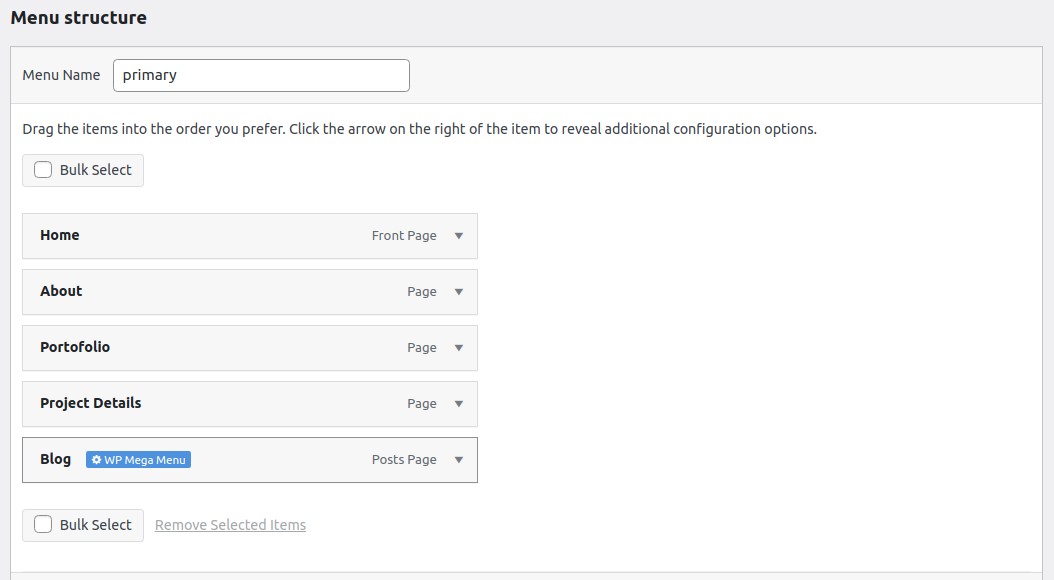Click the Blog menu item title

[x=56, y=459]
